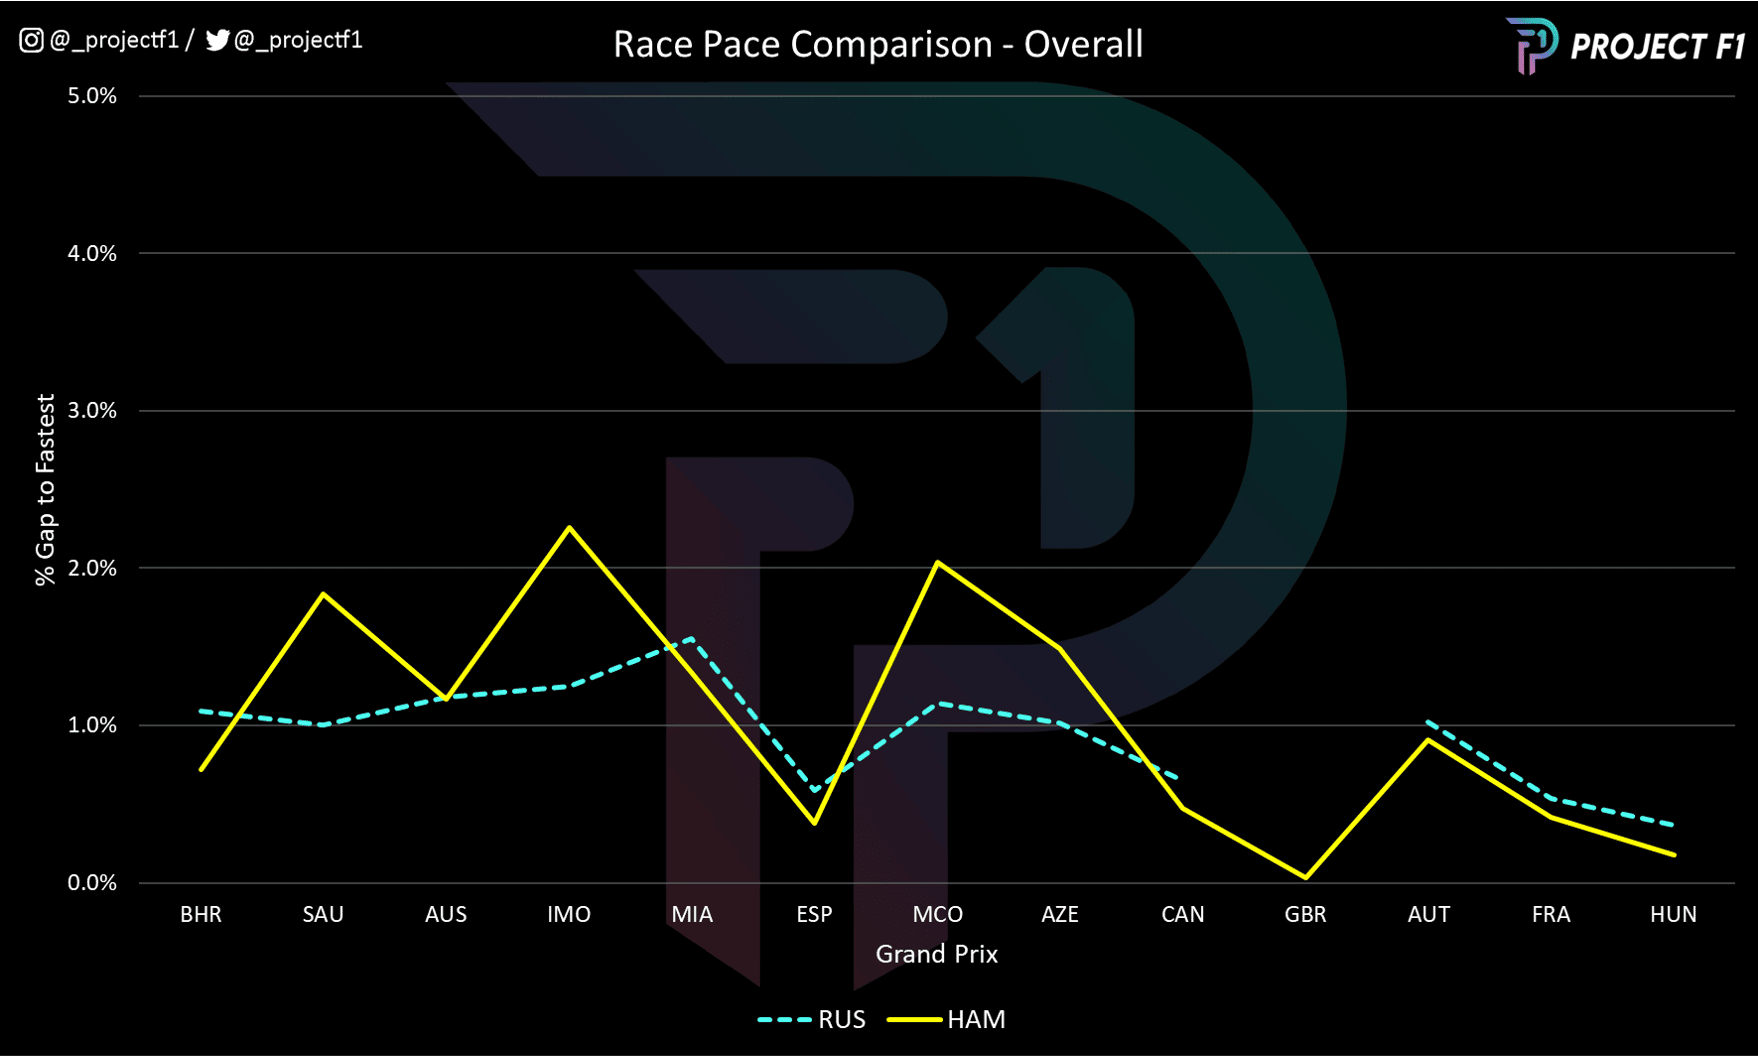Click the small PF1 emblem beside the logo text
Viewport: 1758px width, 1056px height.
click(x=1531, y=42)
